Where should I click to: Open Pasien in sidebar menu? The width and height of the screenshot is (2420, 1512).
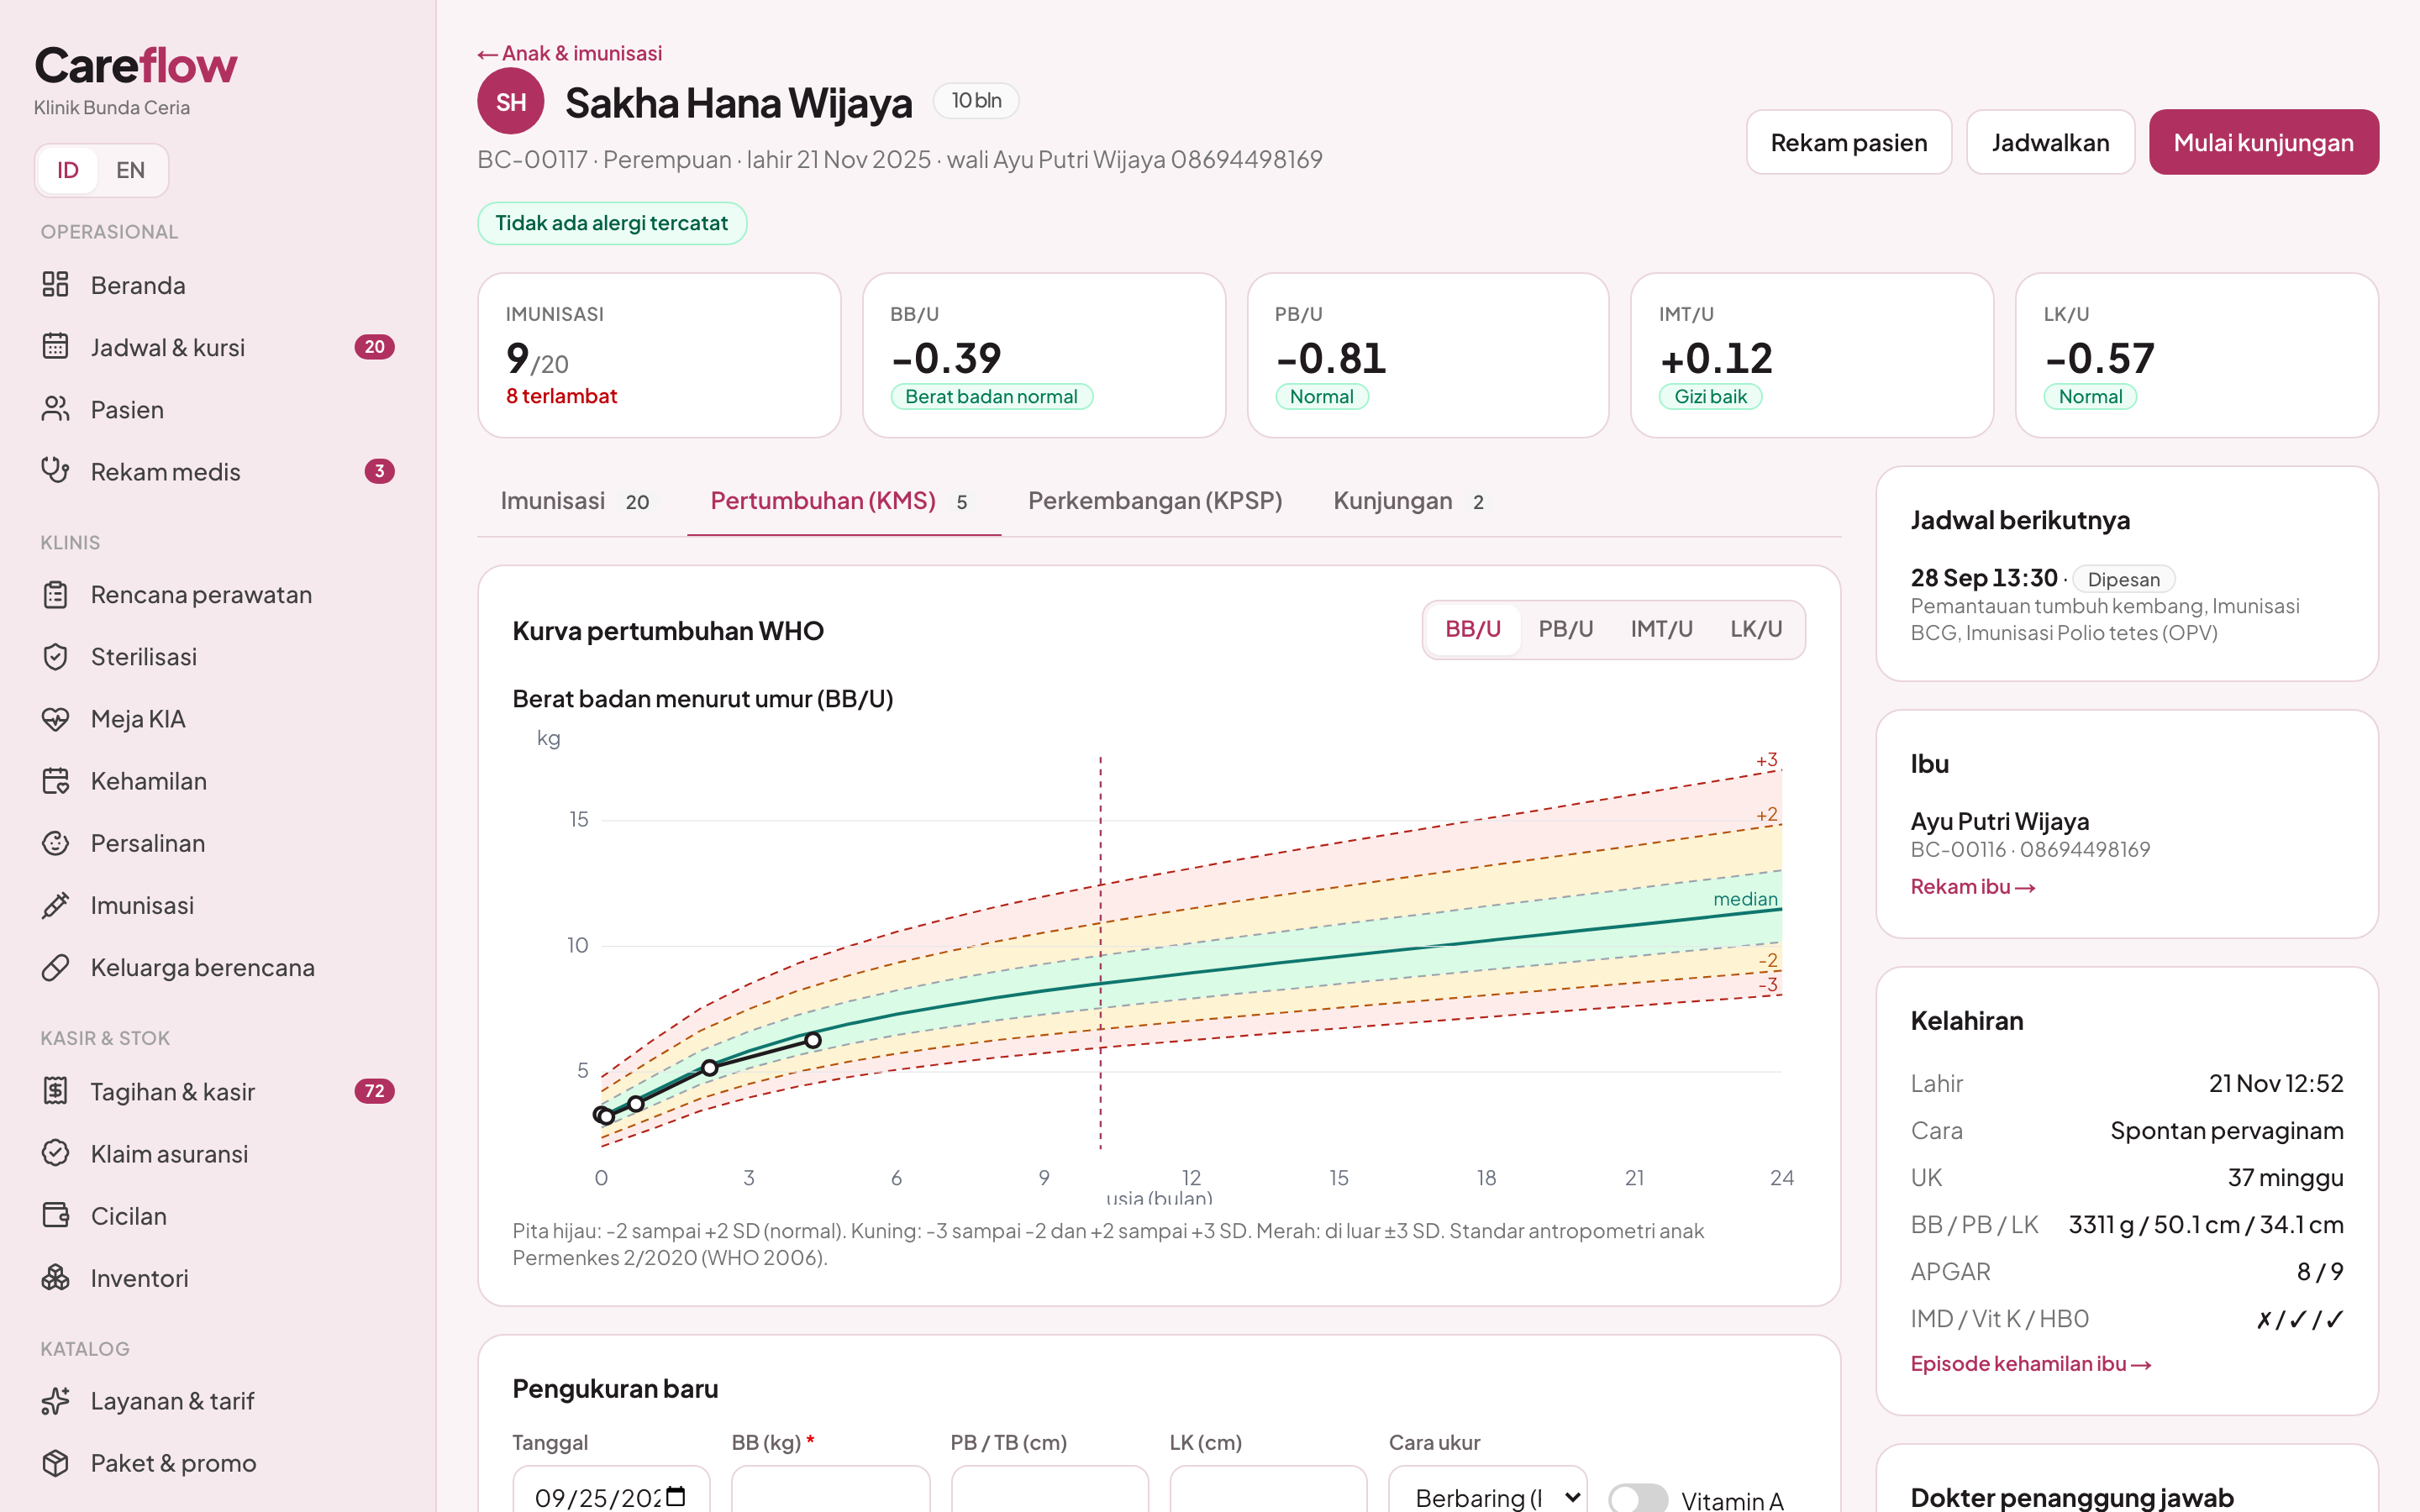[217, 409]
